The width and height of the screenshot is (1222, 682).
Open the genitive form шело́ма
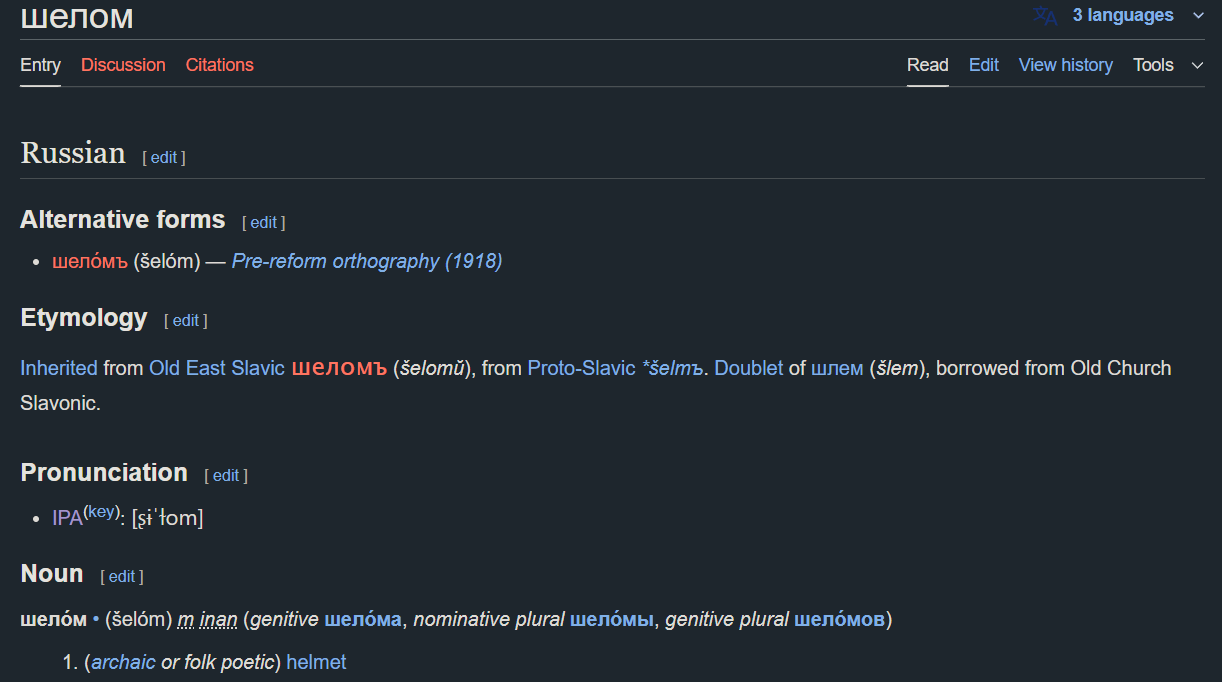pyautogui.click(x=364, y=620)
